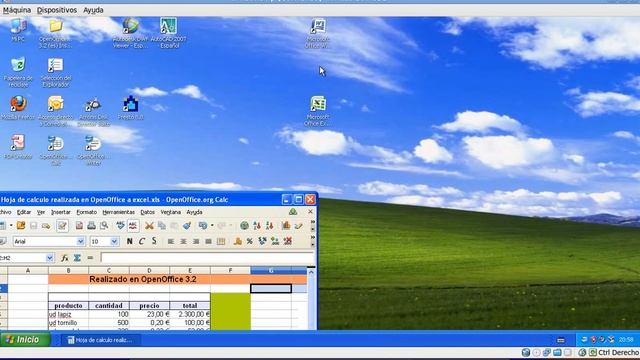Open the Herramientas menu in Calc
Screen dimensions: 640x360
click(x=118, y=212)
